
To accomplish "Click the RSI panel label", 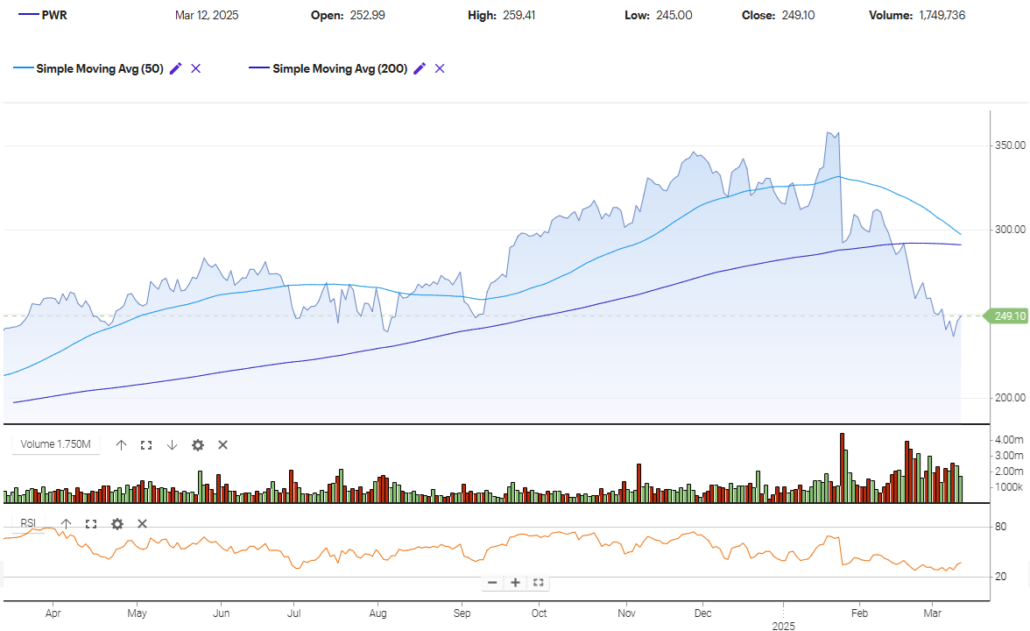I will tap(27, 523).
